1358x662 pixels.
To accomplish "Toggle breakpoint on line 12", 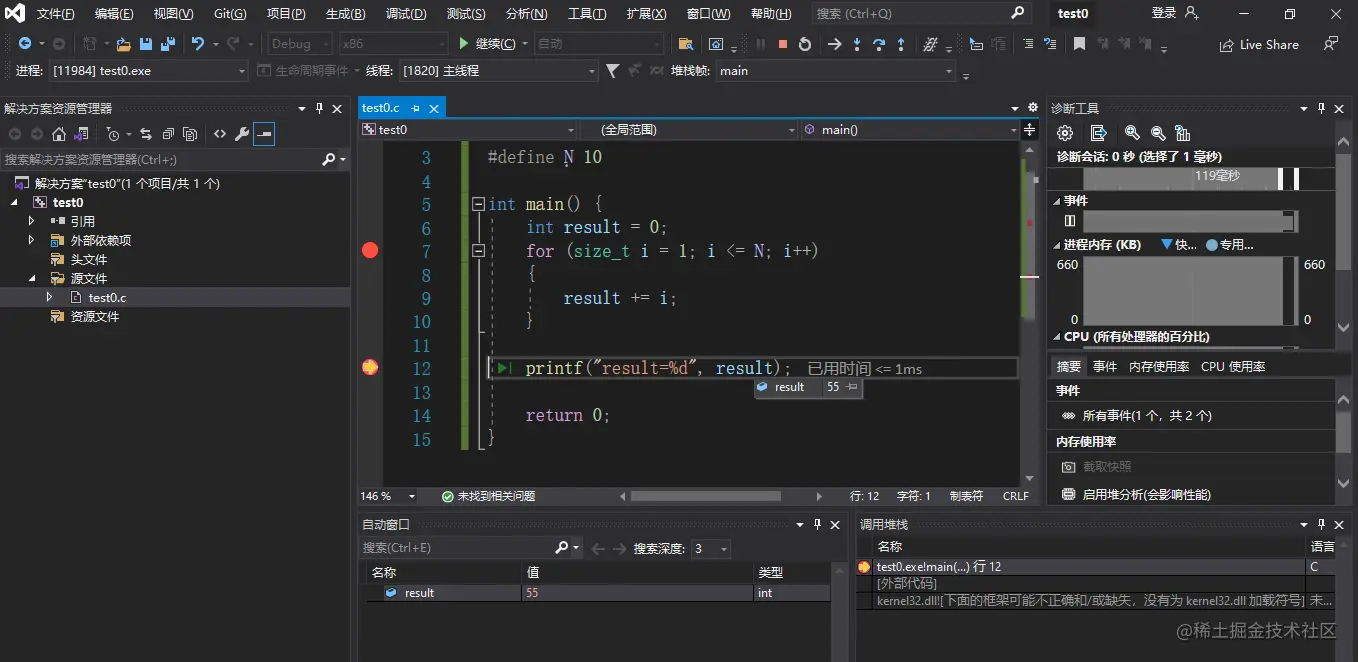I will click(370, 368).
